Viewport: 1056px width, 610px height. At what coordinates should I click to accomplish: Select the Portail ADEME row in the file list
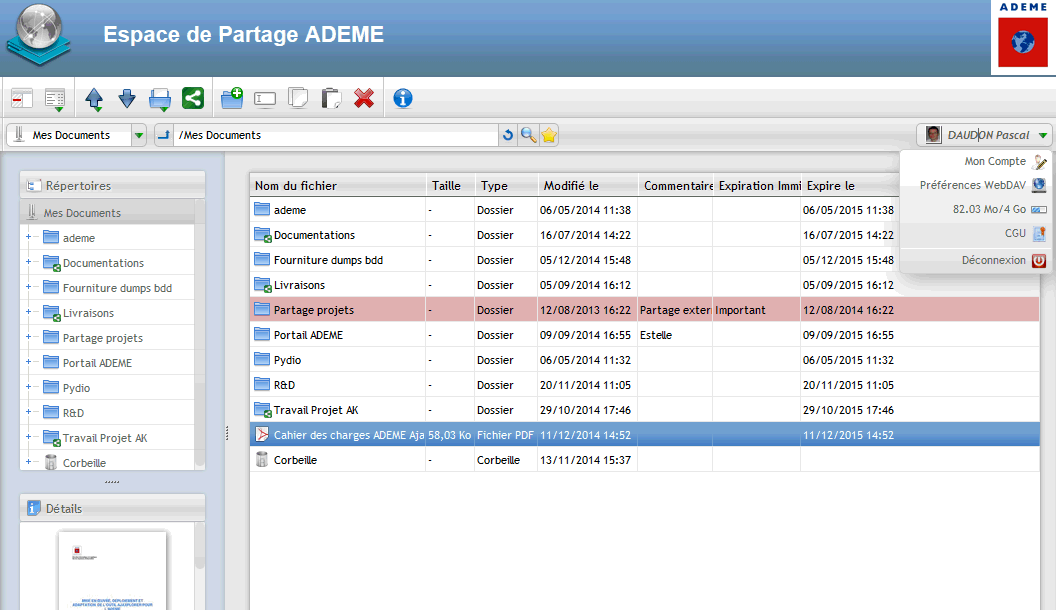pyautogui.click(x=645, y=335)
